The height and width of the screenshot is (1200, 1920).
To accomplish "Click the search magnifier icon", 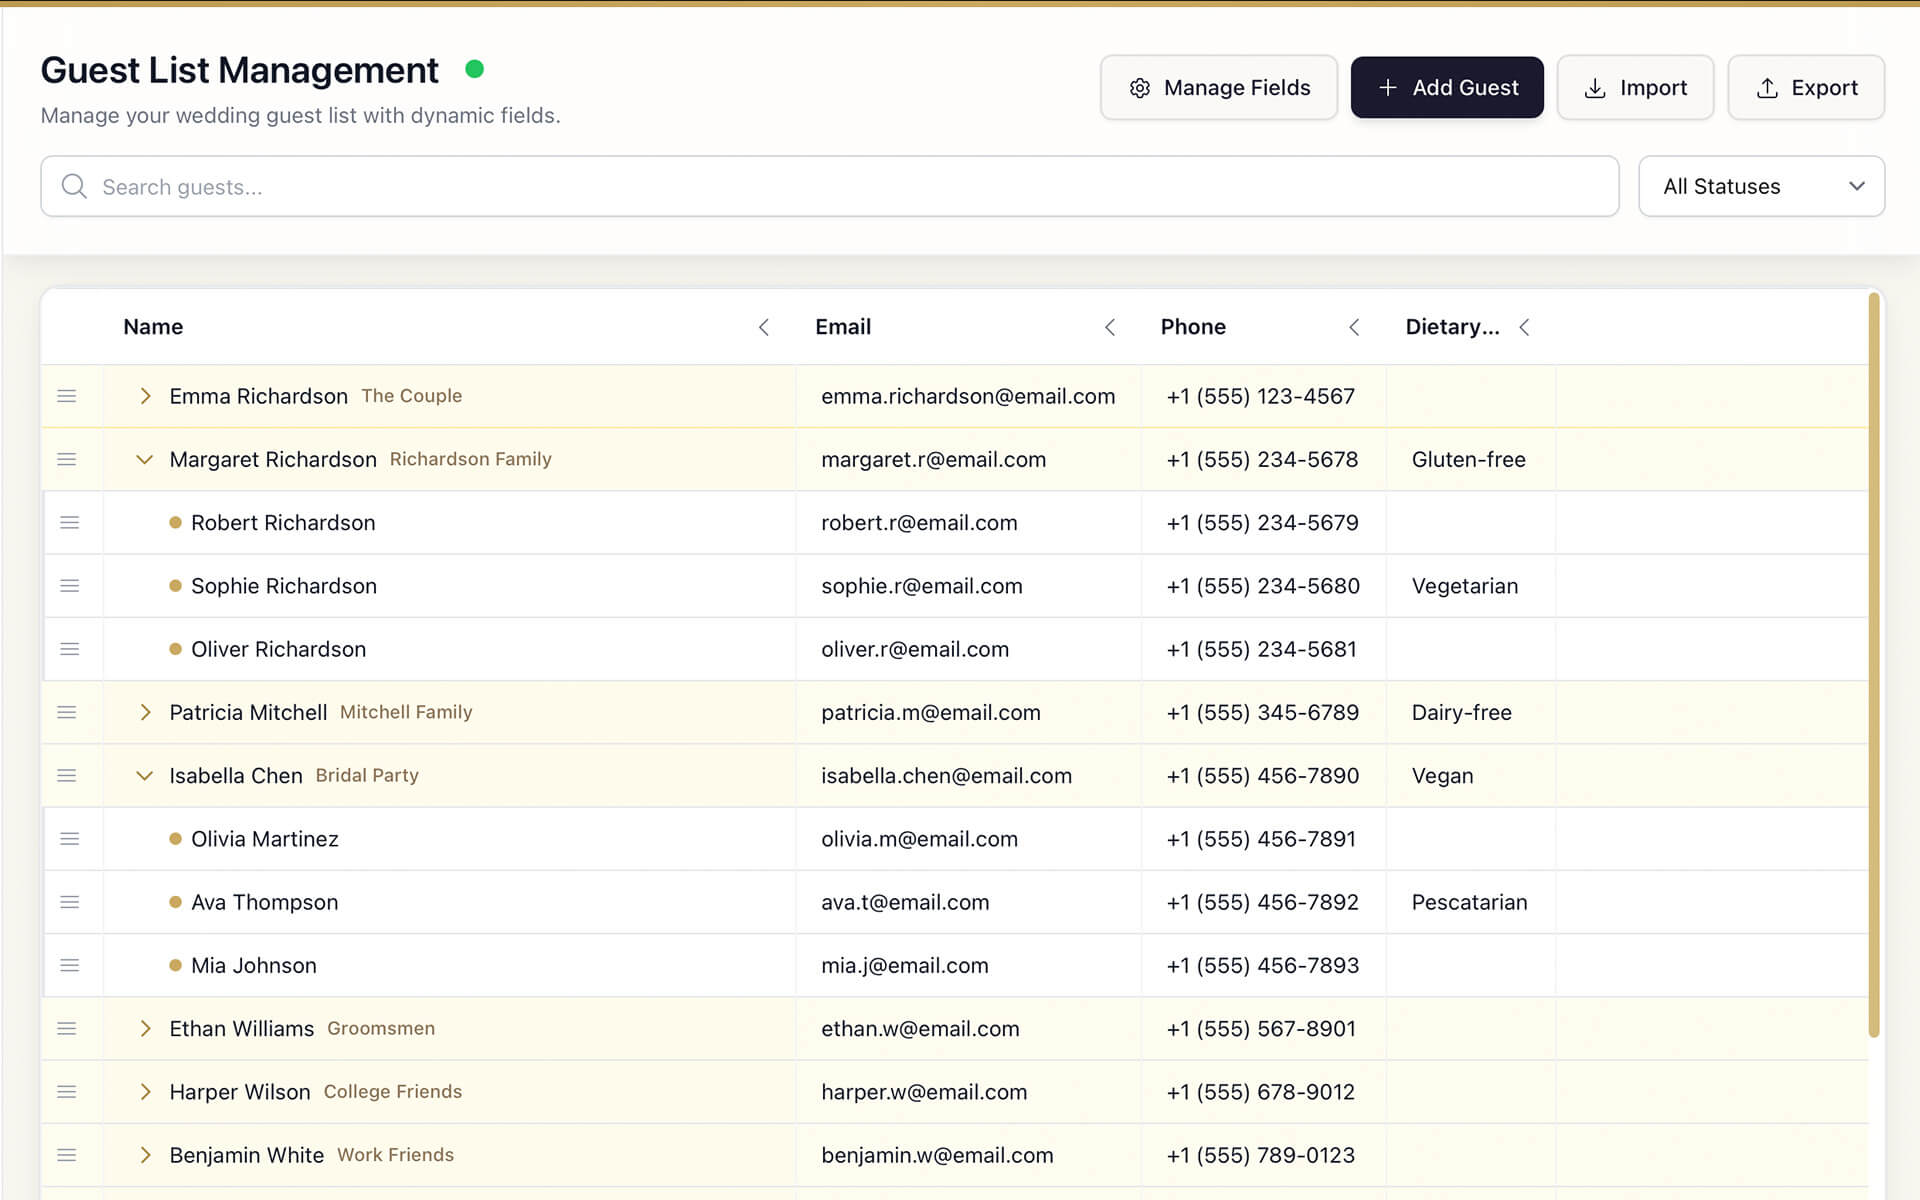I will pos(74,186).
